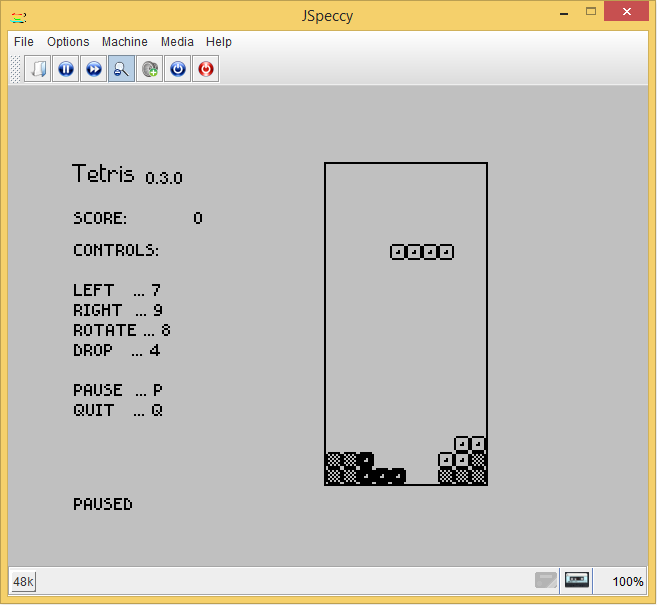The width and height of the screenshot is (657, 605).
Task: Open snapshot file toolbar icon
Action: [x=38, y=69]
